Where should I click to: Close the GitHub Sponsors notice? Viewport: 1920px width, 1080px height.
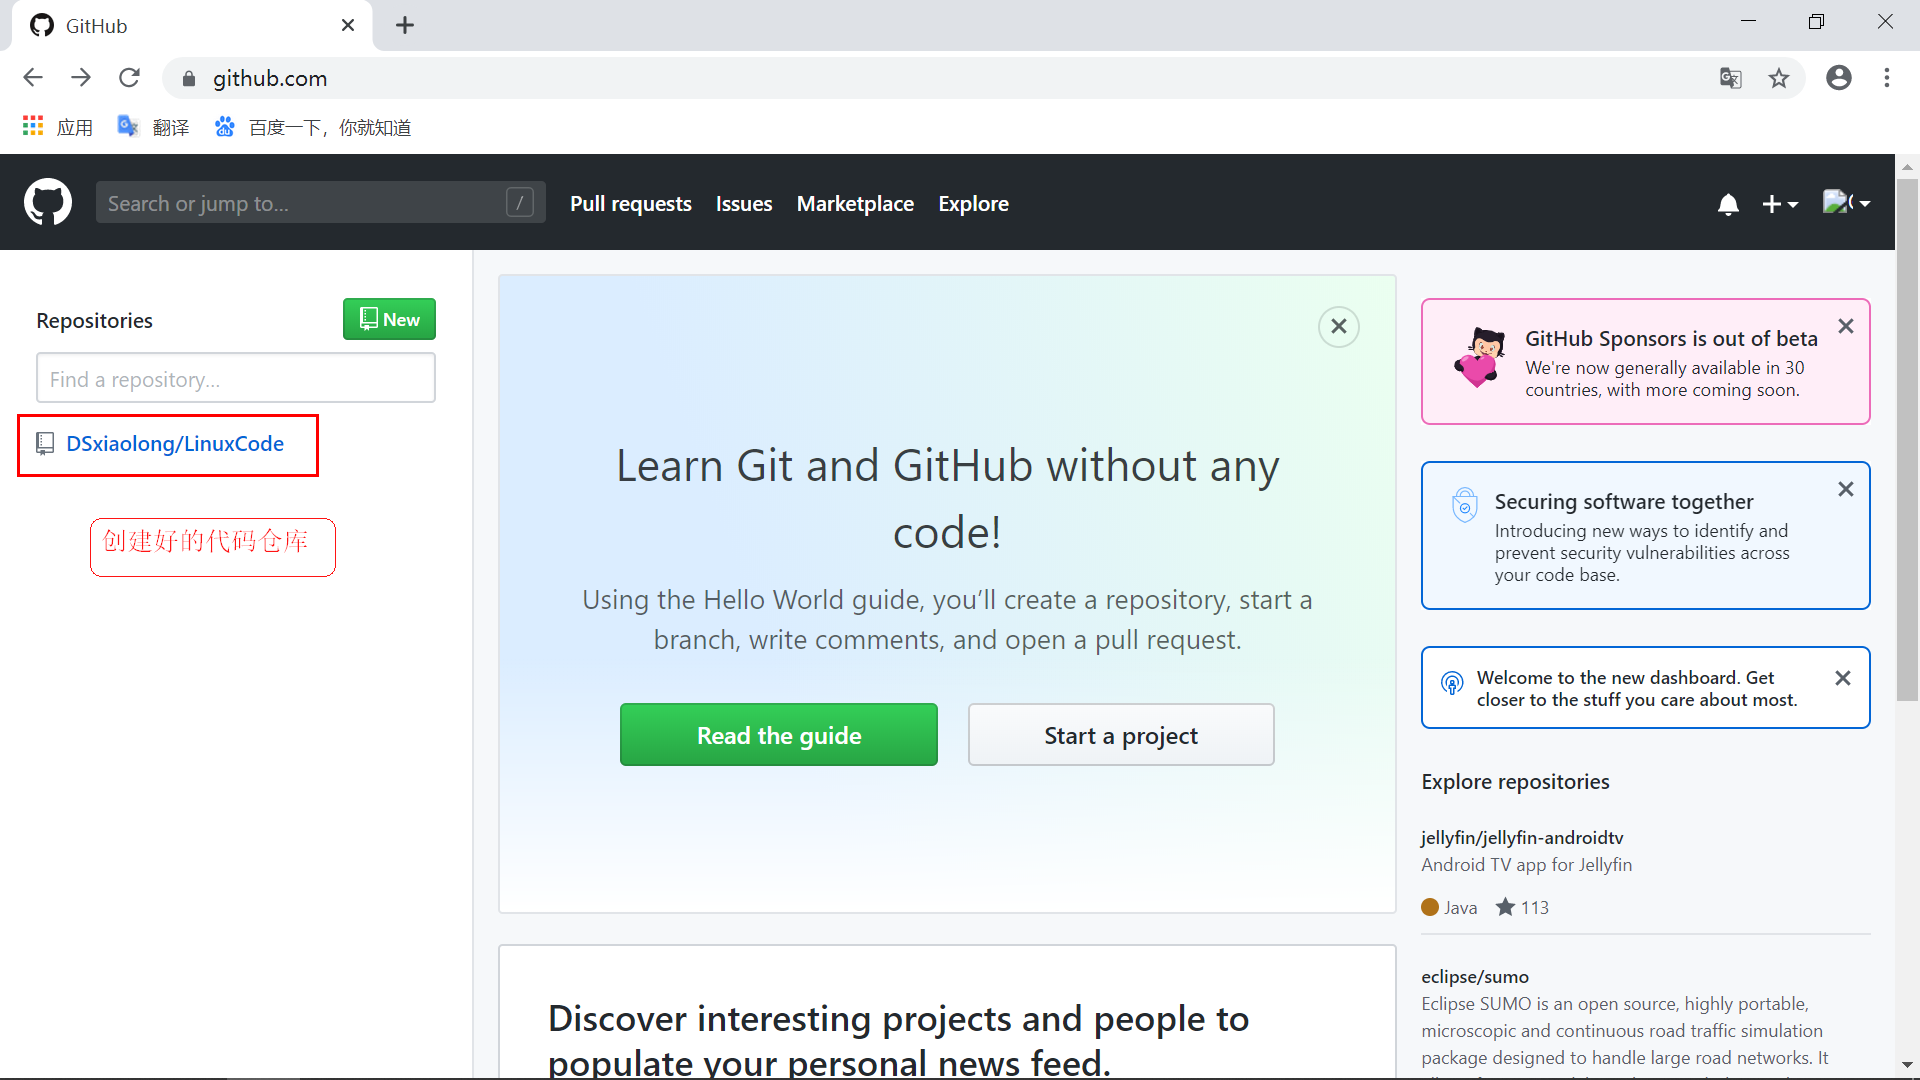point(1846,327)
